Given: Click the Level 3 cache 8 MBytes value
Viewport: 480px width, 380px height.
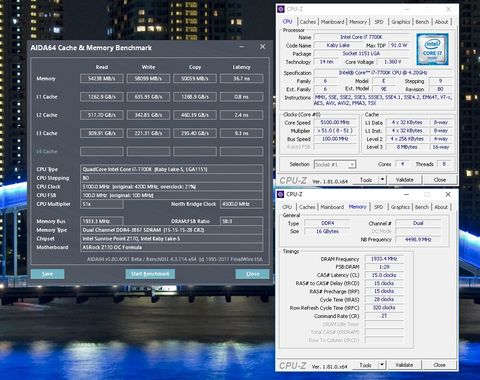Looking at the screenshot, I should 407,147.
